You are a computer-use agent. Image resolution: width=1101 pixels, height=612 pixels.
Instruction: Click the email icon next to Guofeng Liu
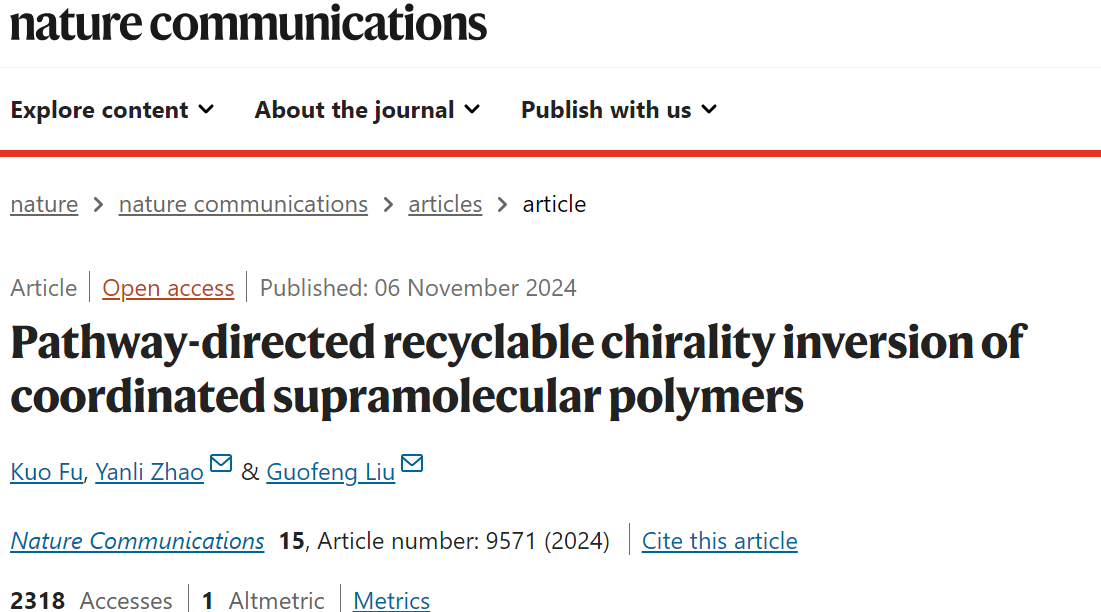pyautogui.click(x=412, y=464)
